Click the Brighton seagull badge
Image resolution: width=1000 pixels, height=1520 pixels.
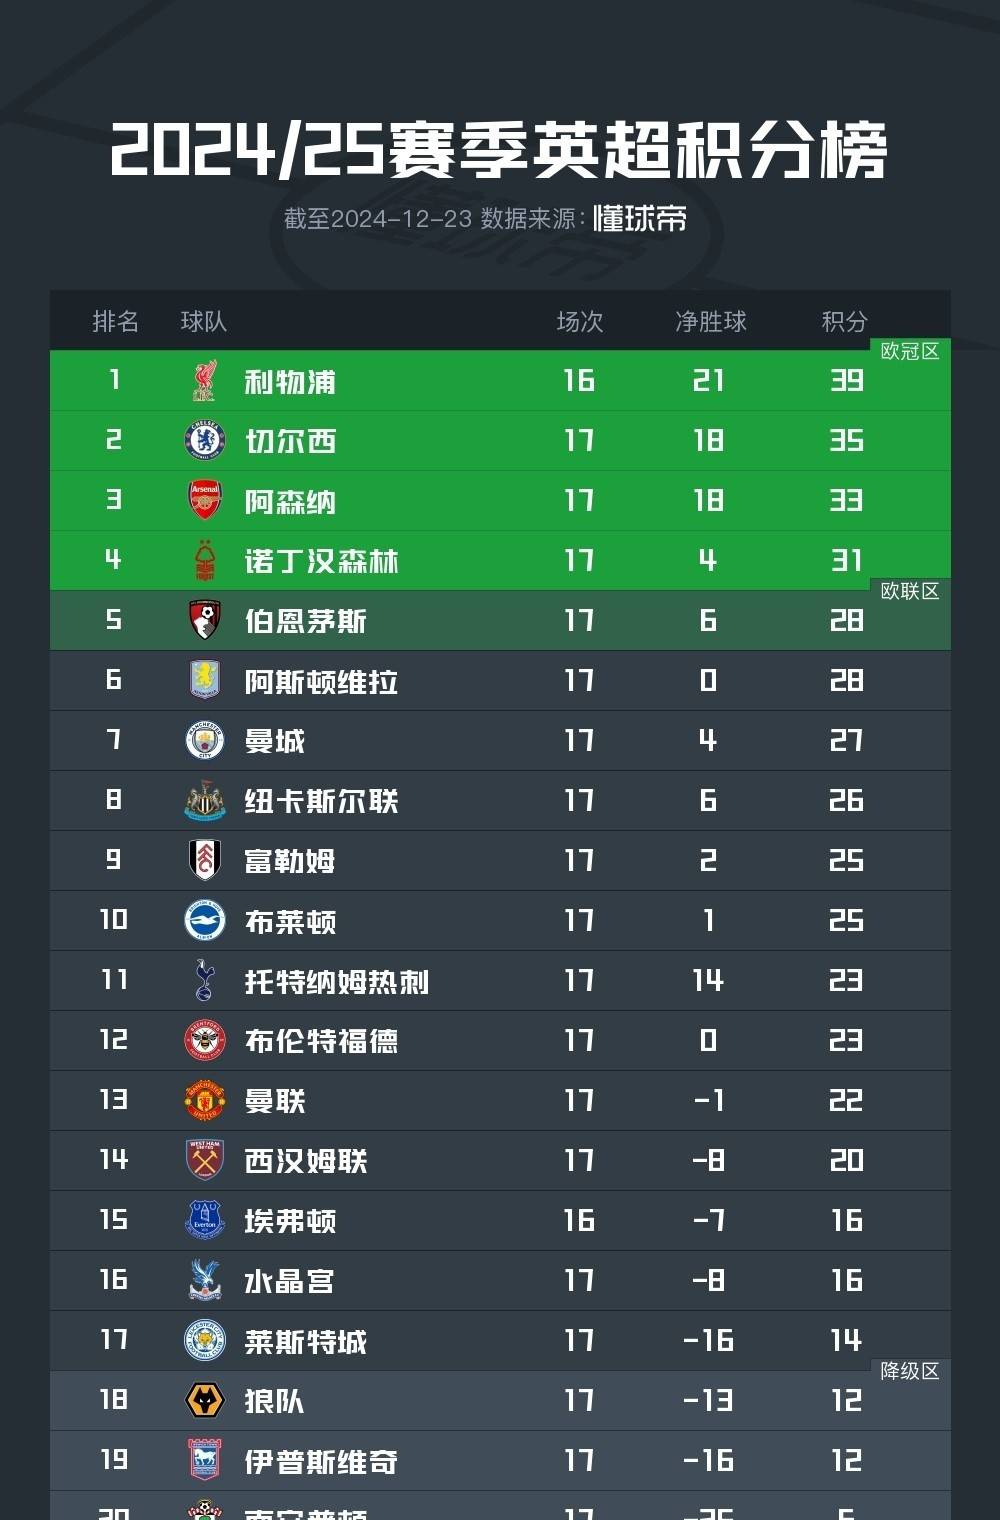click(x=205, y=921)
